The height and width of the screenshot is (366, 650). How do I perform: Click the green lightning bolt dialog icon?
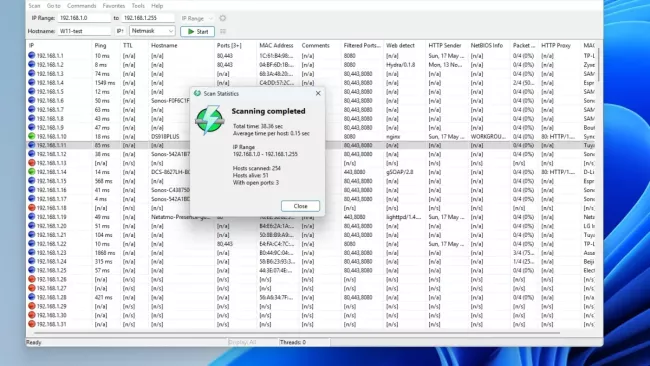click(x=210, y=120)
